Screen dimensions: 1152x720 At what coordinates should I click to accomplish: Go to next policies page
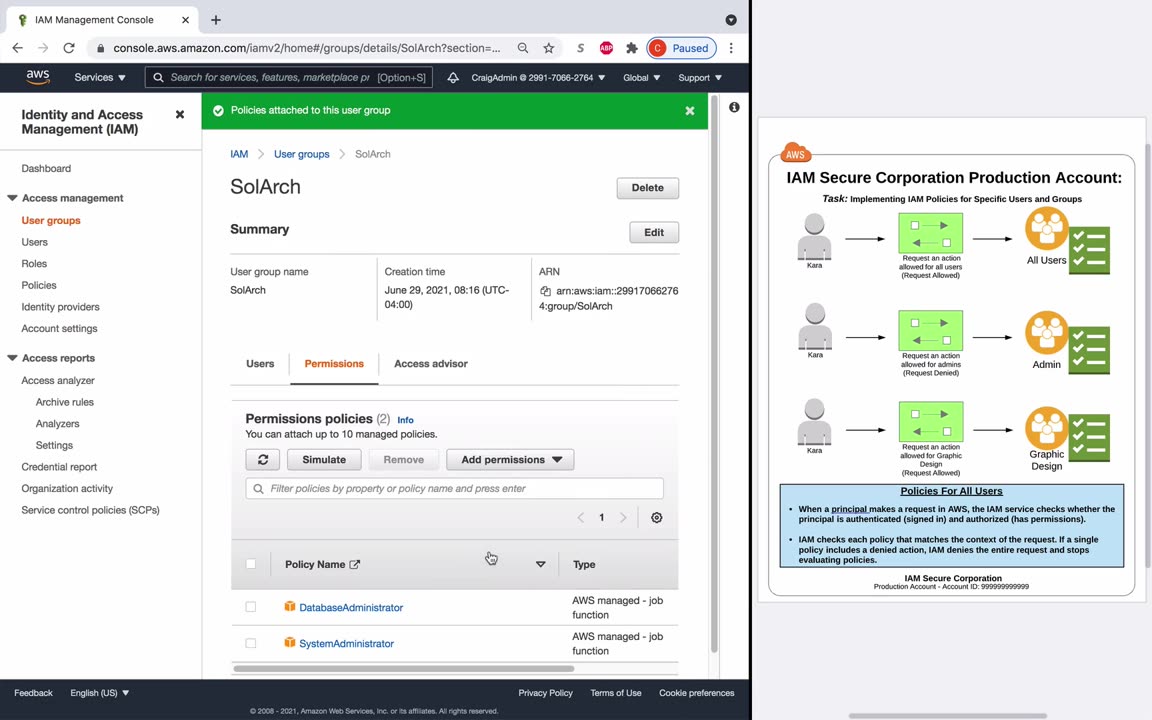click(x=623, y=518)
